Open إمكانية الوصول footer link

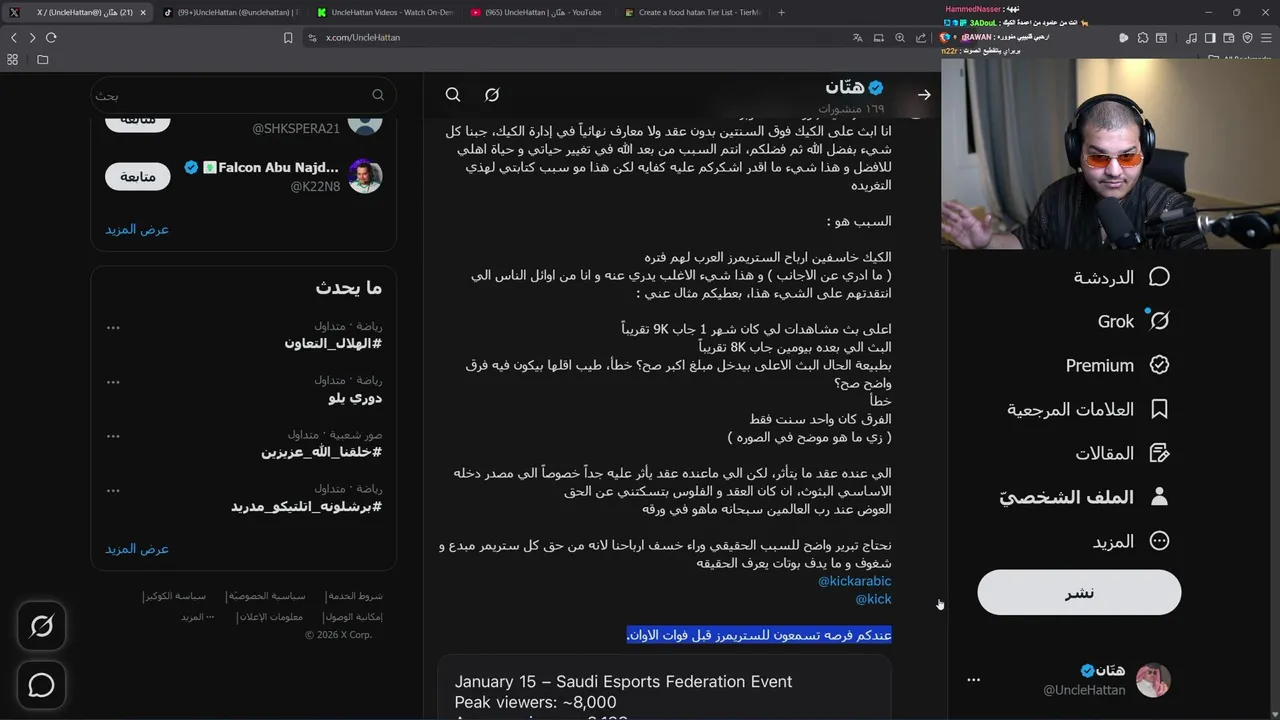[x=353, y=617]
